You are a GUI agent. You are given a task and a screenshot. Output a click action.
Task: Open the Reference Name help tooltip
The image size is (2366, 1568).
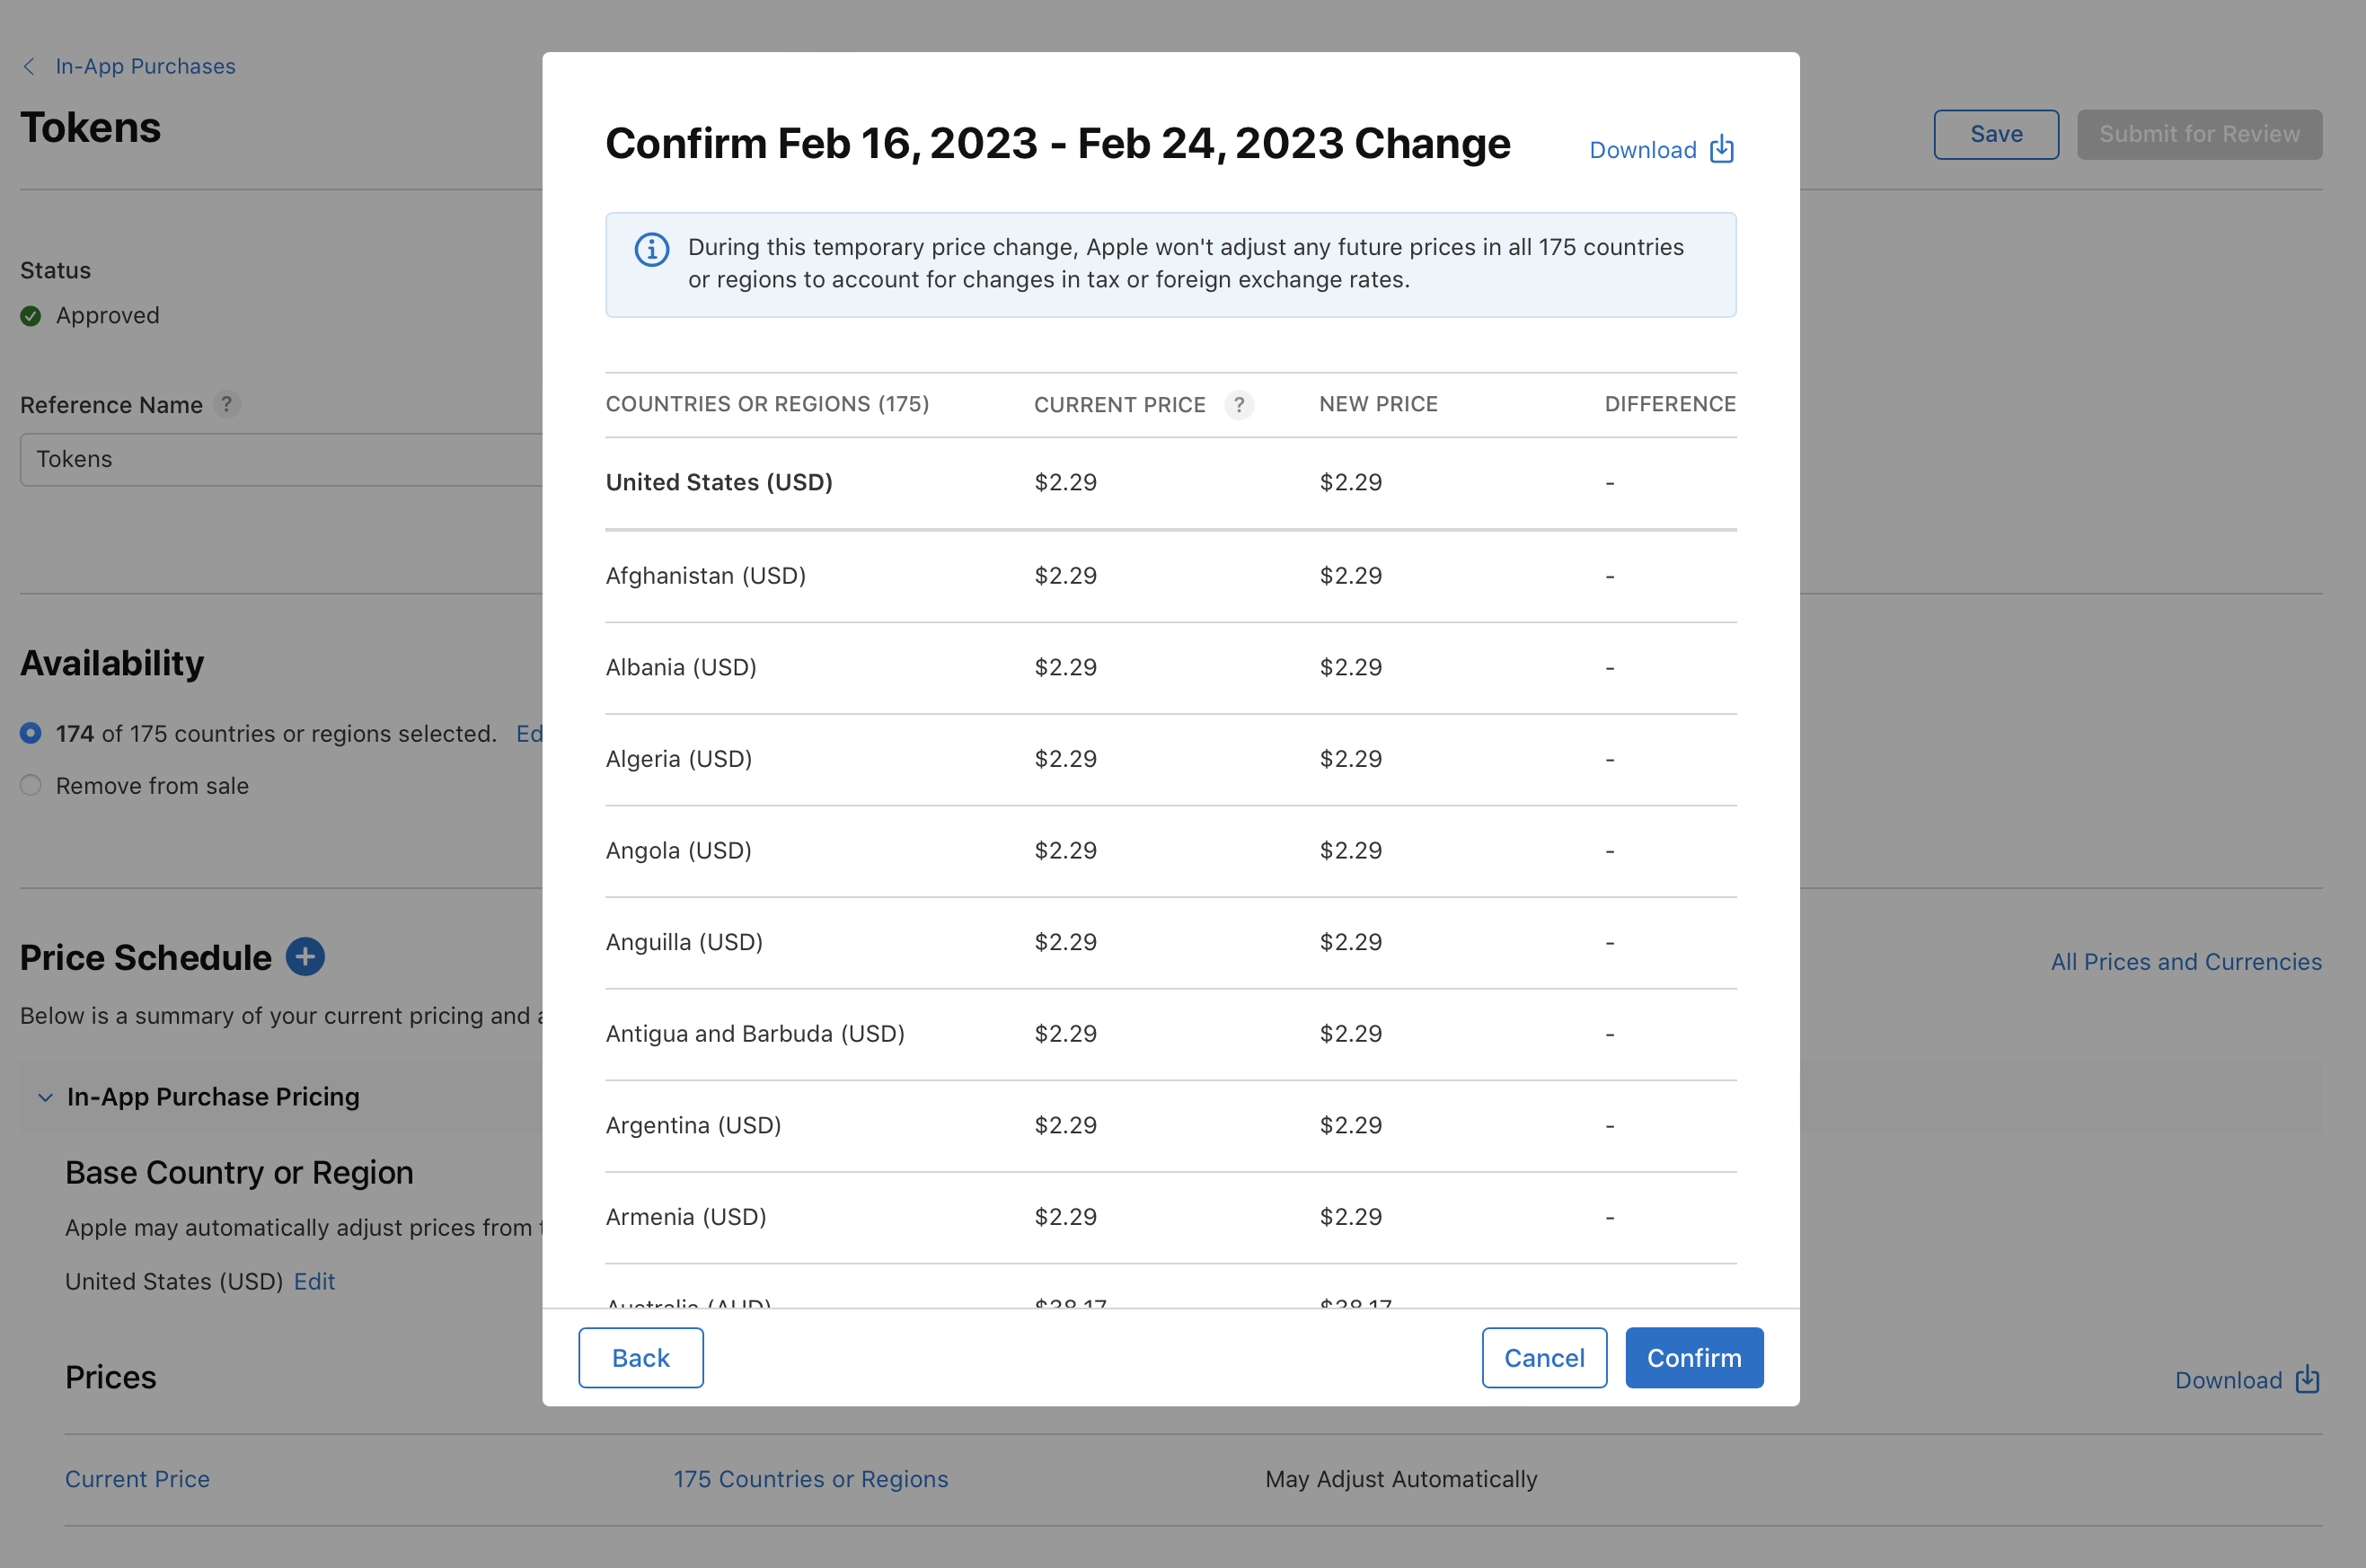click(228, 405)
